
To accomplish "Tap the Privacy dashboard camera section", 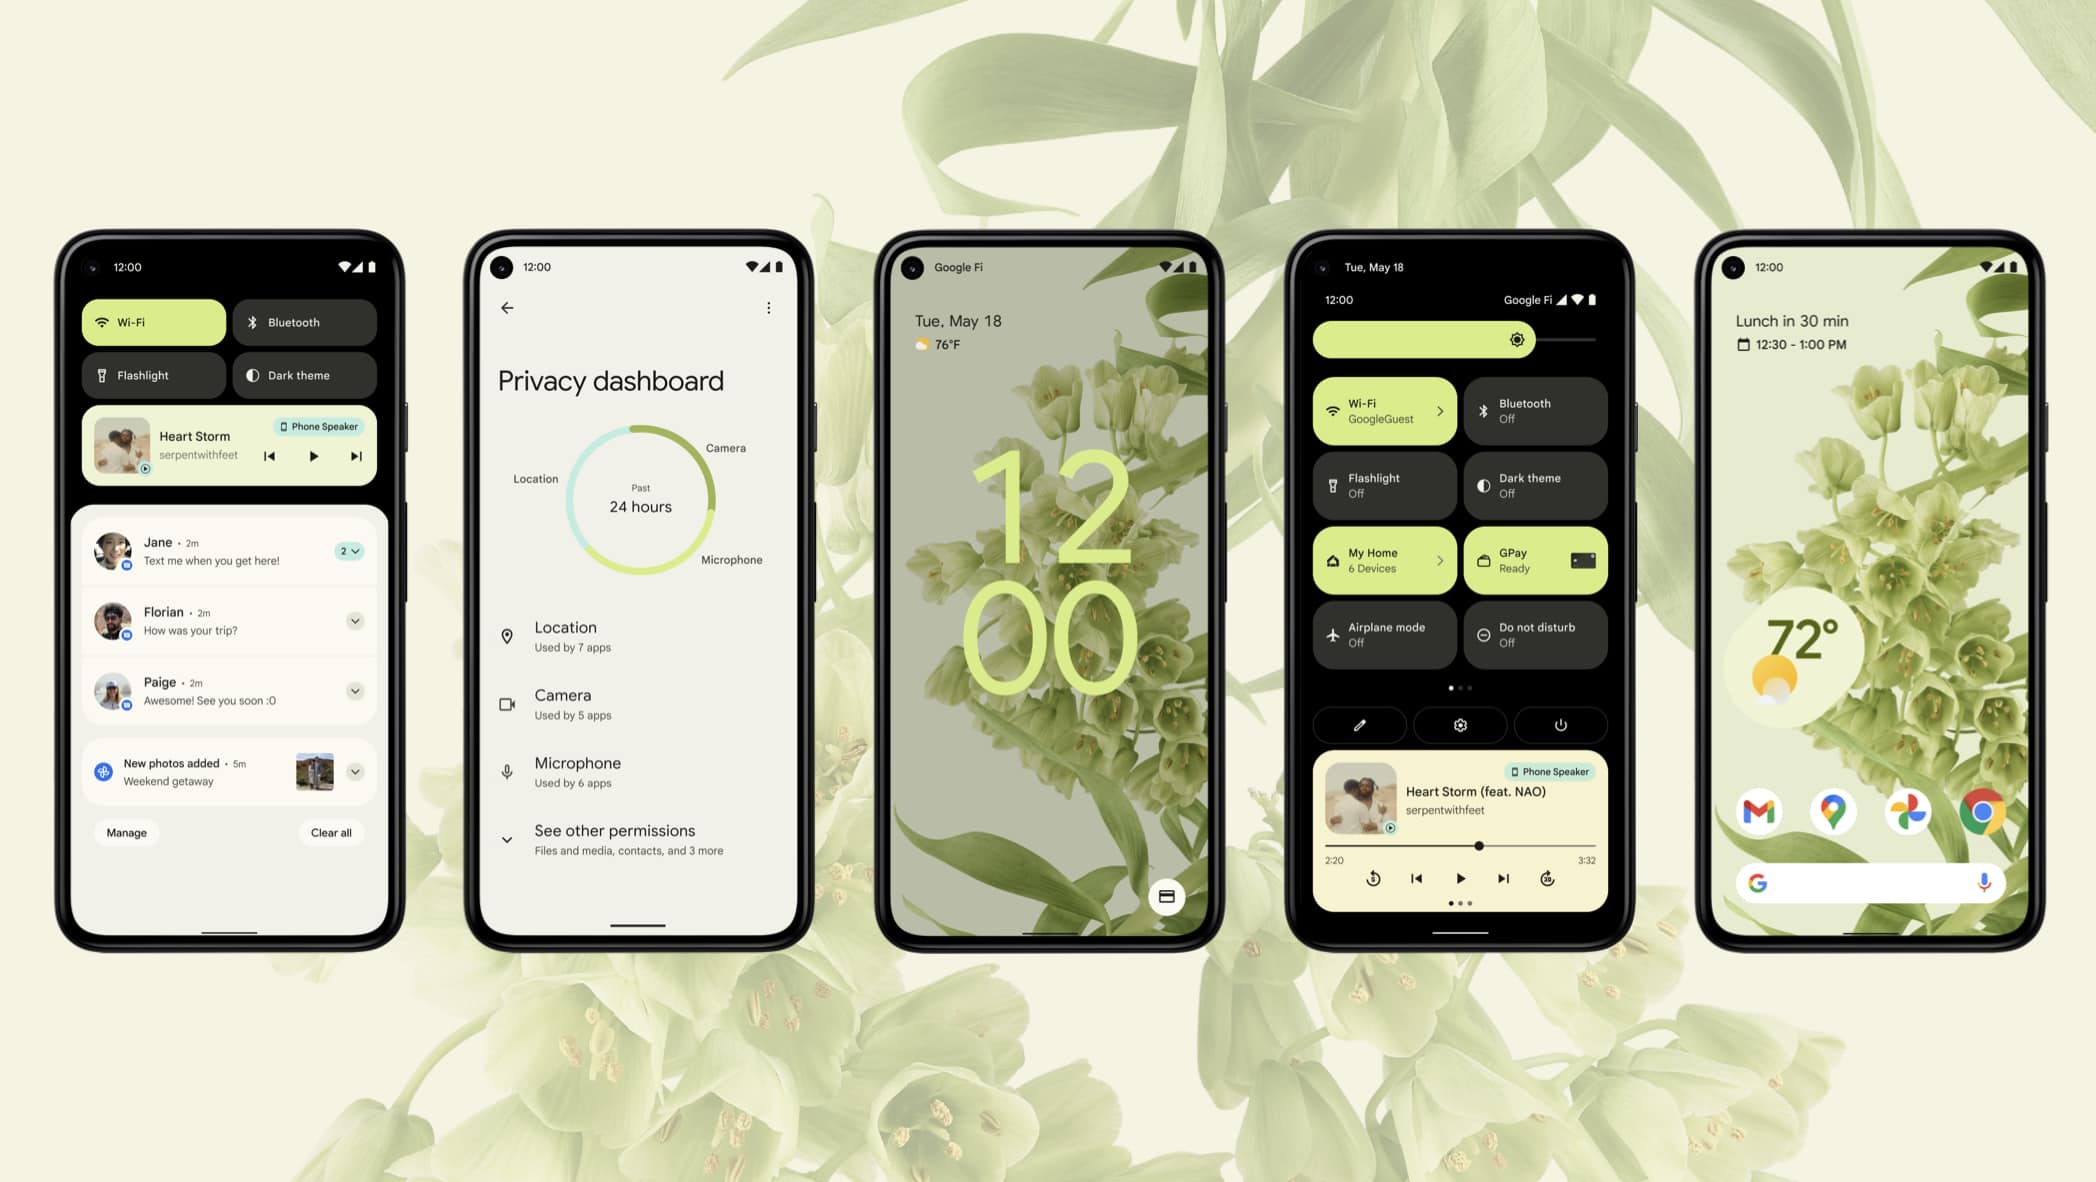I will [x=633, y=703].
